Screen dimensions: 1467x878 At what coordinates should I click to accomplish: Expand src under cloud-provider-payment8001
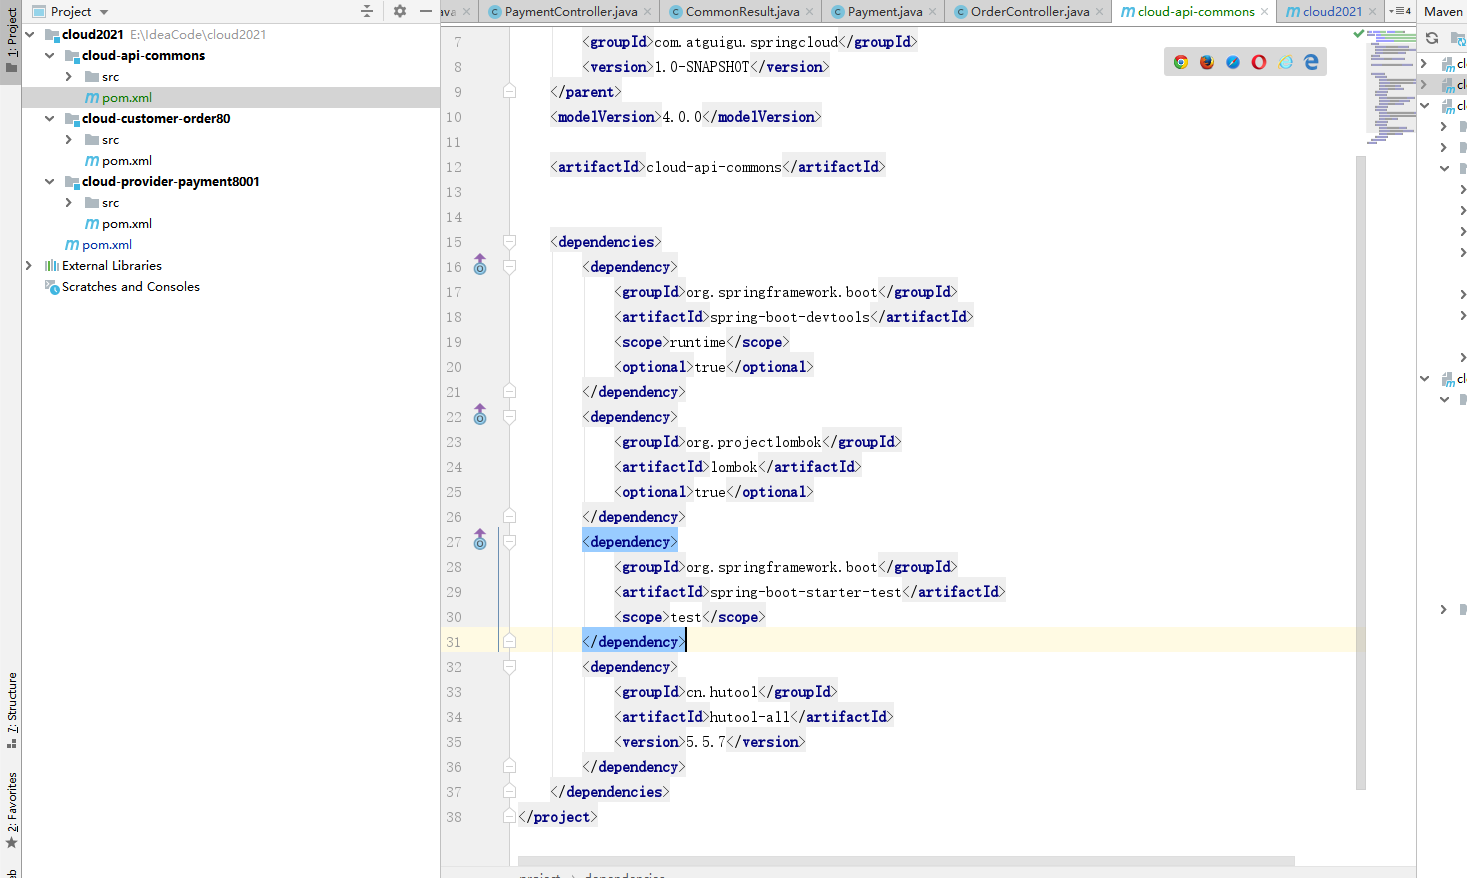(68, 202)
